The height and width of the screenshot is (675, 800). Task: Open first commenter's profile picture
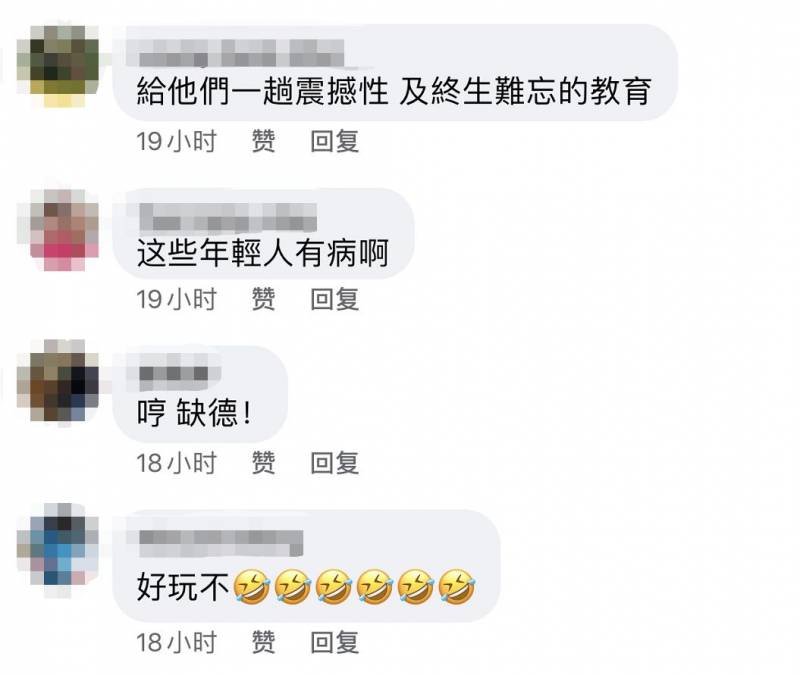pos(58,66)
